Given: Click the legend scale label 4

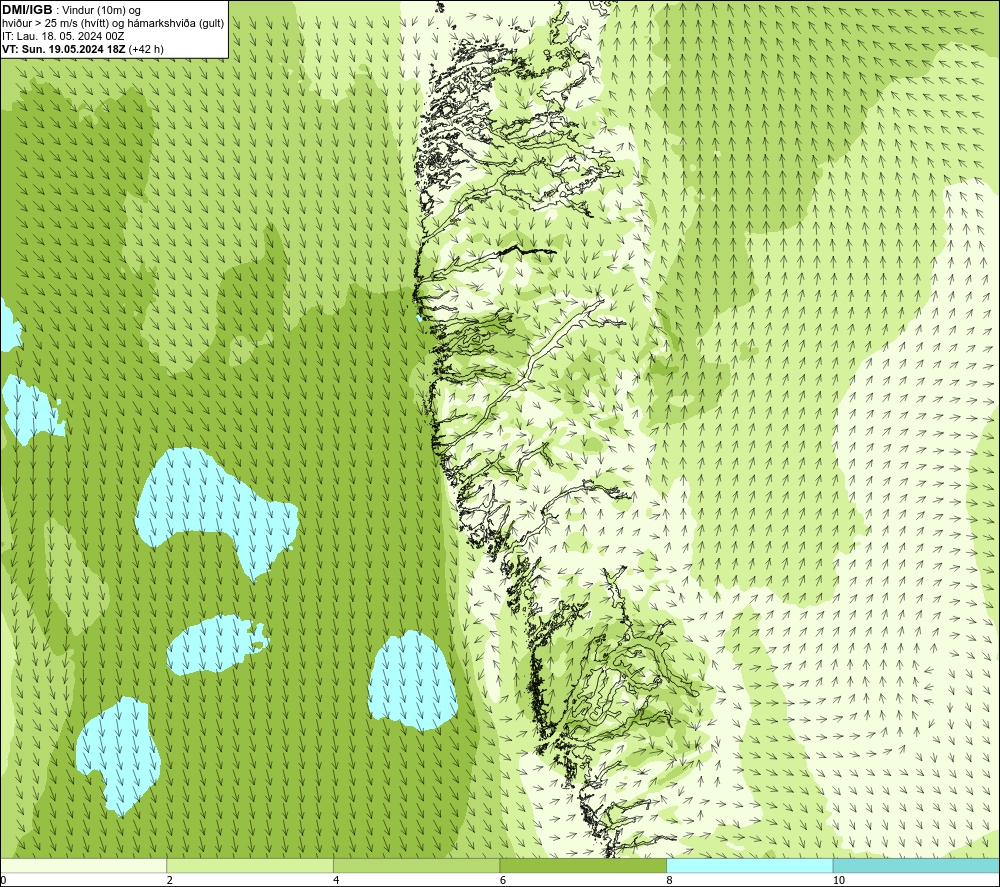Looking at the screenshot, I should point(336,880).
